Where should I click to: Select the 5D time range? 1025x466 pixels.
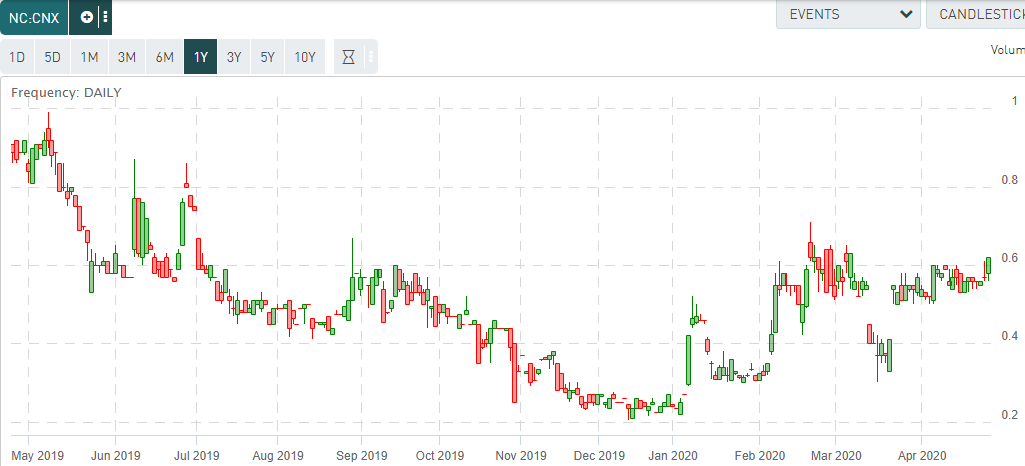[52, 57]
